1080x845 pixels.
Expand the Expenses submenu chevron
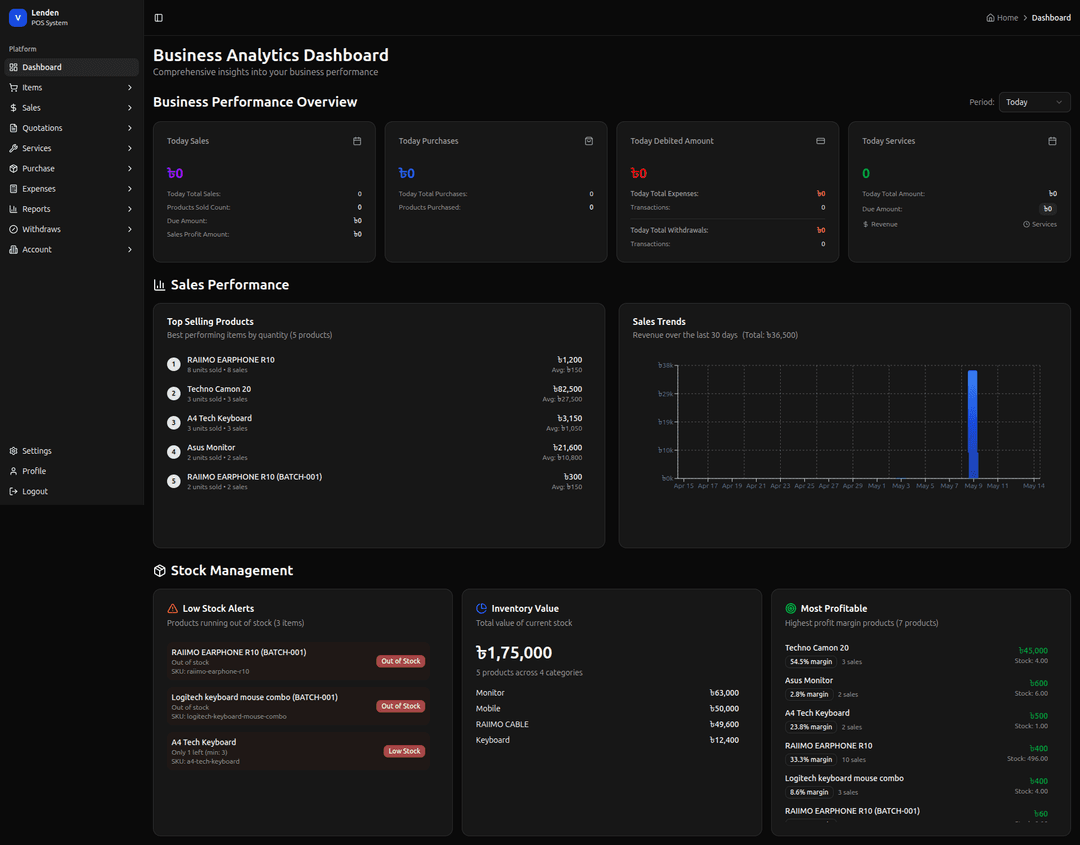pos(129,189)
